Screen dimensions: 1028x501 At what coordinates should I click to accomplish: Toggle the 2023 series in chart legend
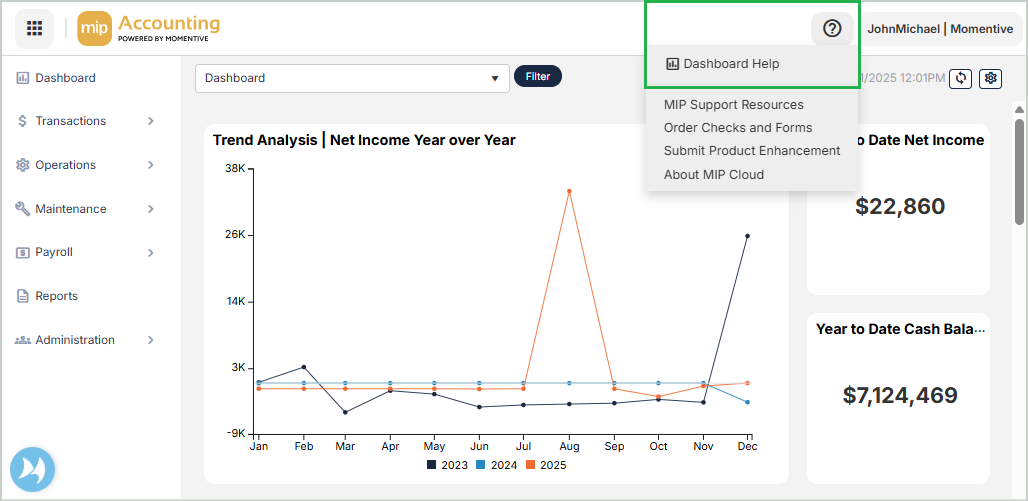click(447, 465)
